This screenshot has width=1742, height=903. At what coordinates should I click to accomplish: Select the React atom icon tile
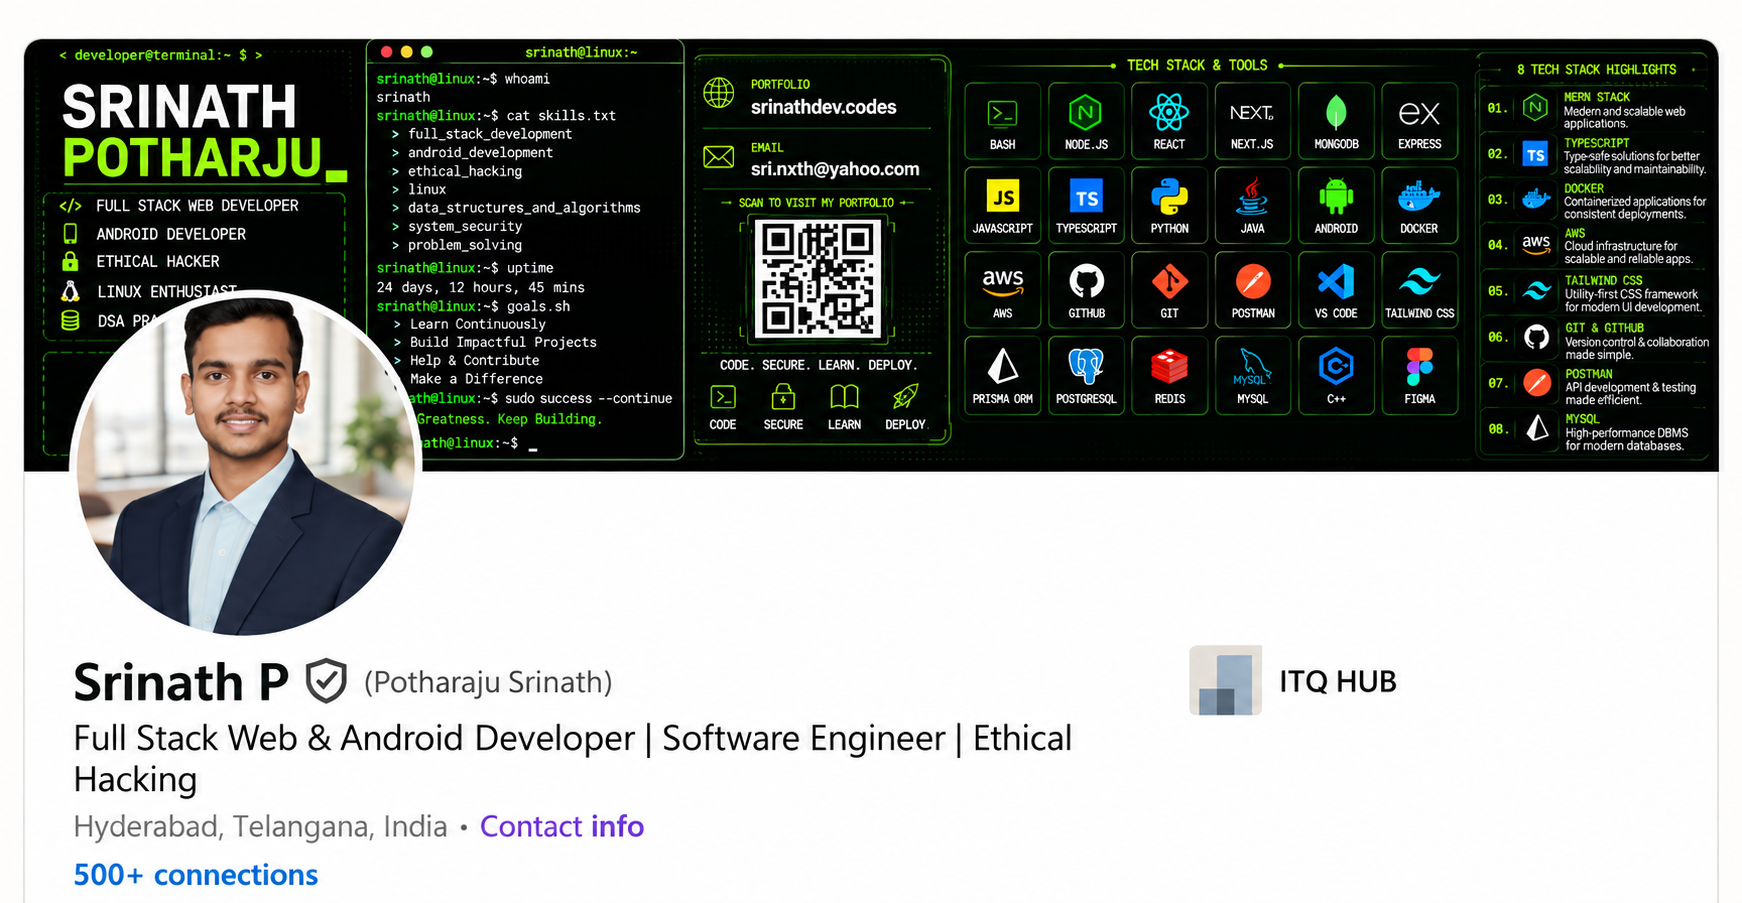click(1169, 120)
